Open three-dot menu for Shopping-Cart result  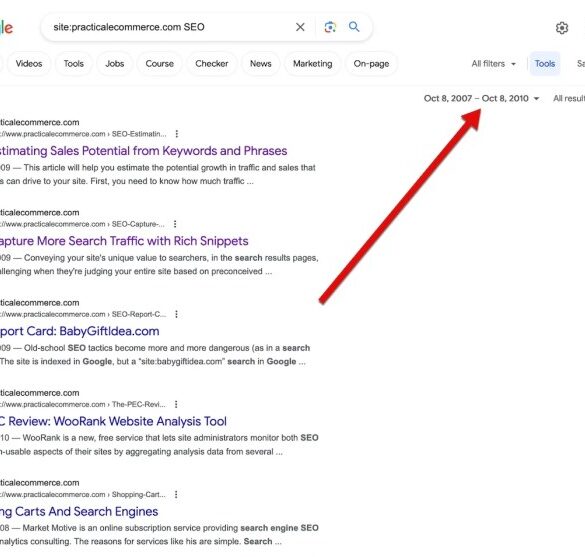pyautogui.click(x=176, y=494)
